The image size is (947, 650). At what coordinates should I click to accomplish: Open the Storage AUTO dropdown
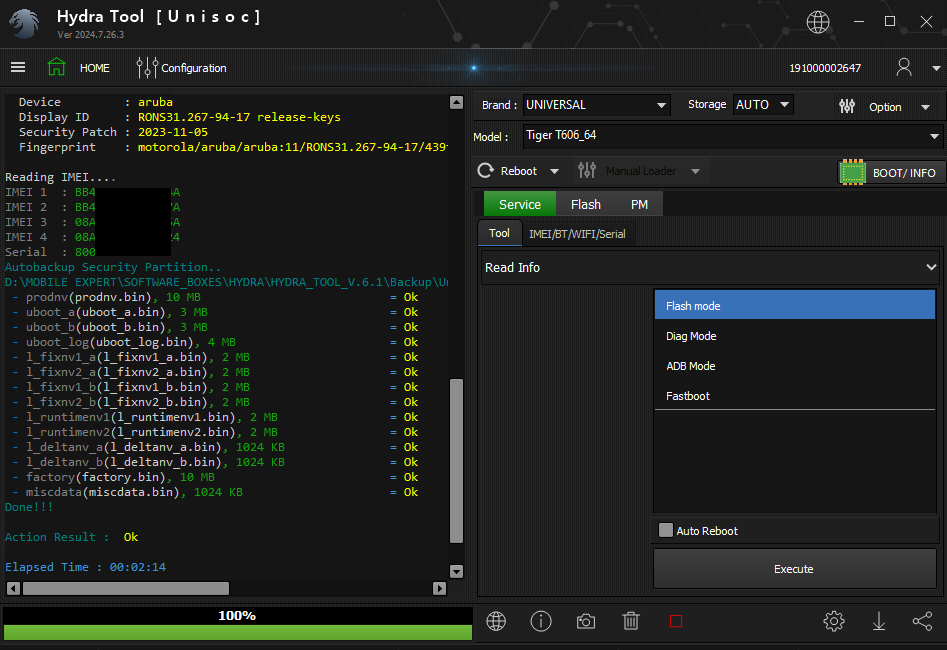pyautogui.click(x=763, y=105)
